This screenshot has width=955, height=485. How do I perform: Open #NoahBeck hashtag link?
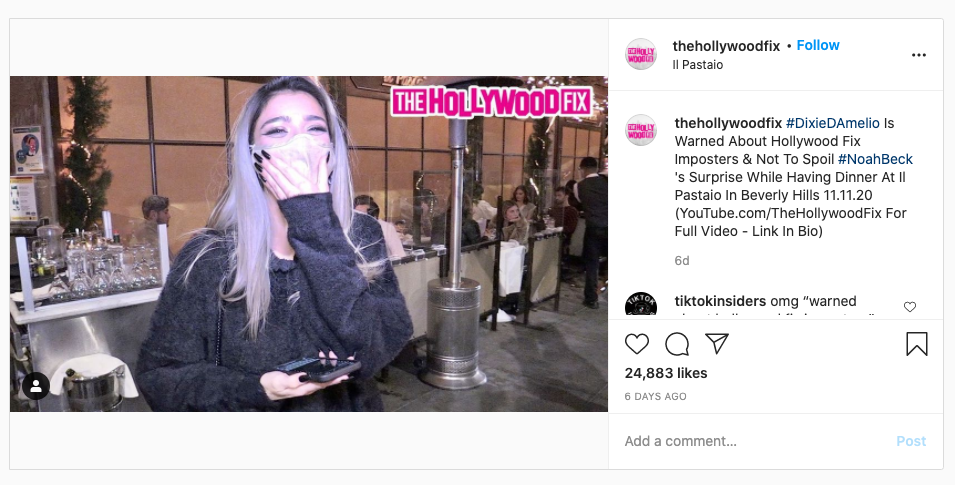tap(875, 159)
